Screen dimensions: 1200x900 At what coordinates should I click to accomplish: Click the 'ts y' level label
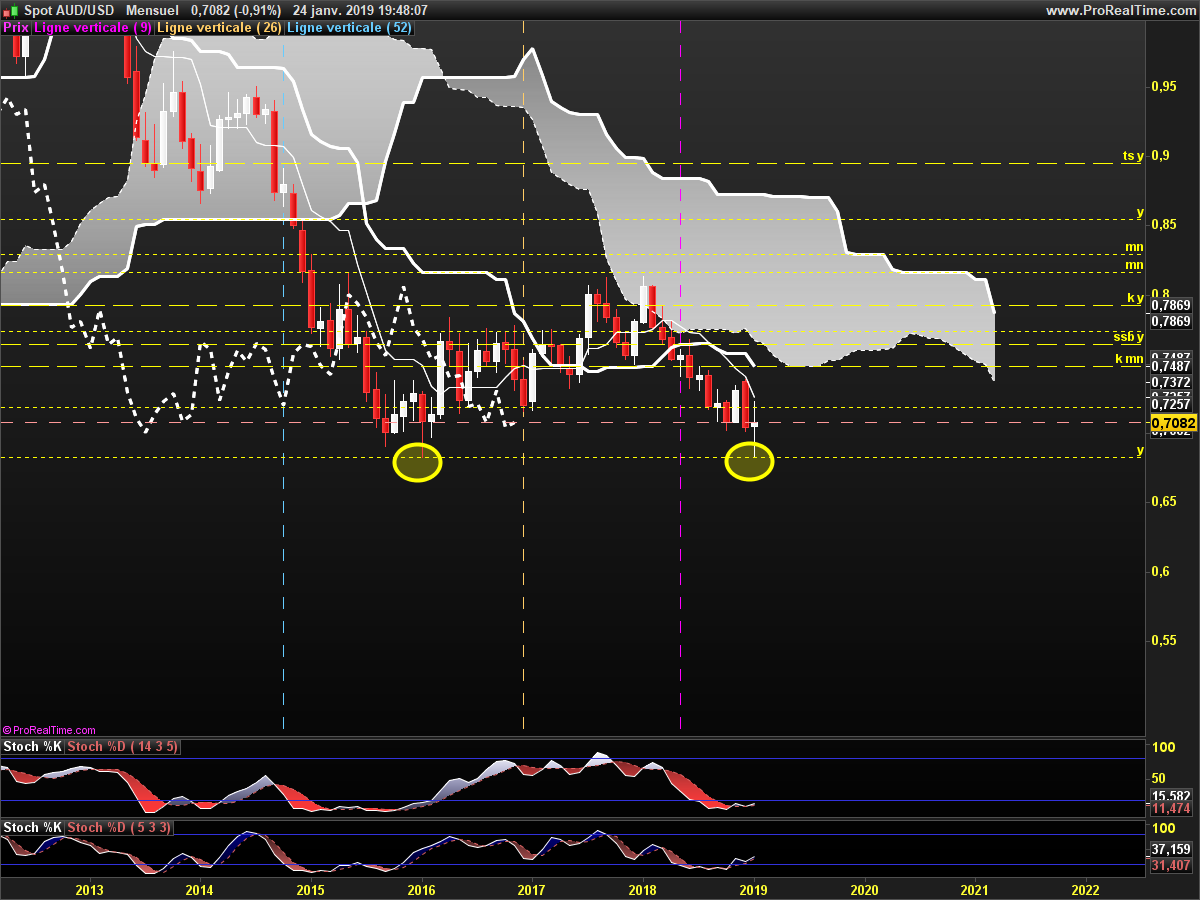(1132, 156)
